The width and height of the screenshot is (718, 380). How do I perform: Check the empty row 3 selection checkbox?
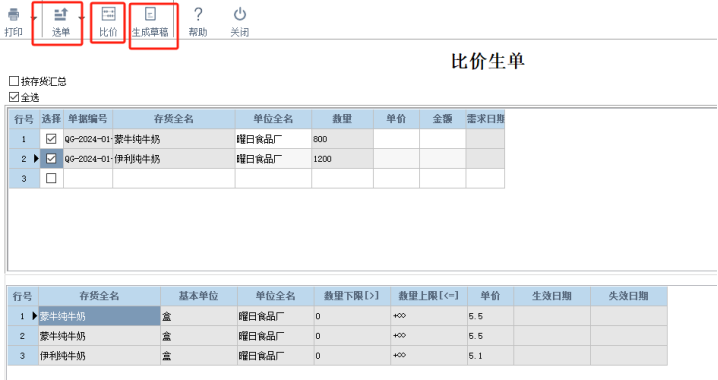(51, 178)
